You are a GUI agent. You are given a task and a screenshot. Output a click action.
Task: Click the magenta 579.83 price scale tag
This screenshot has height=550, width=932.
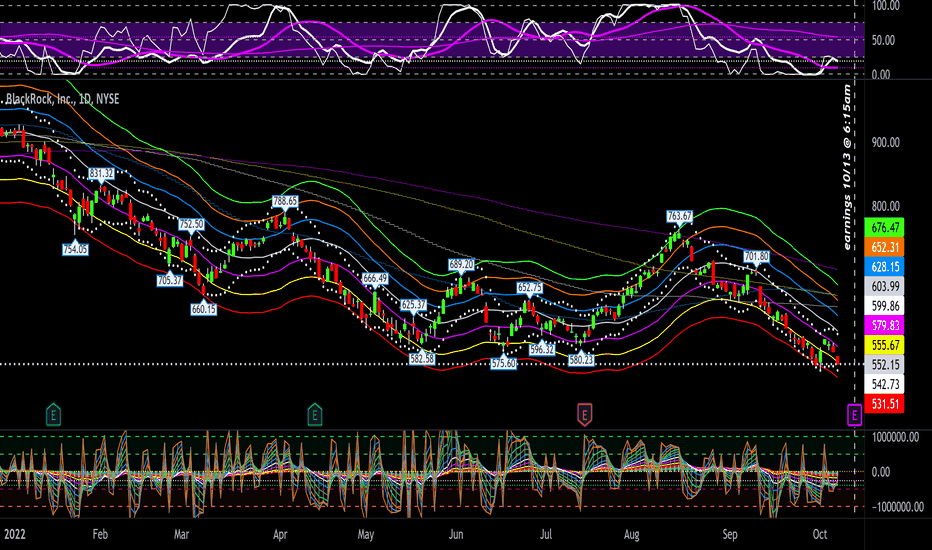tap(884, 325)
